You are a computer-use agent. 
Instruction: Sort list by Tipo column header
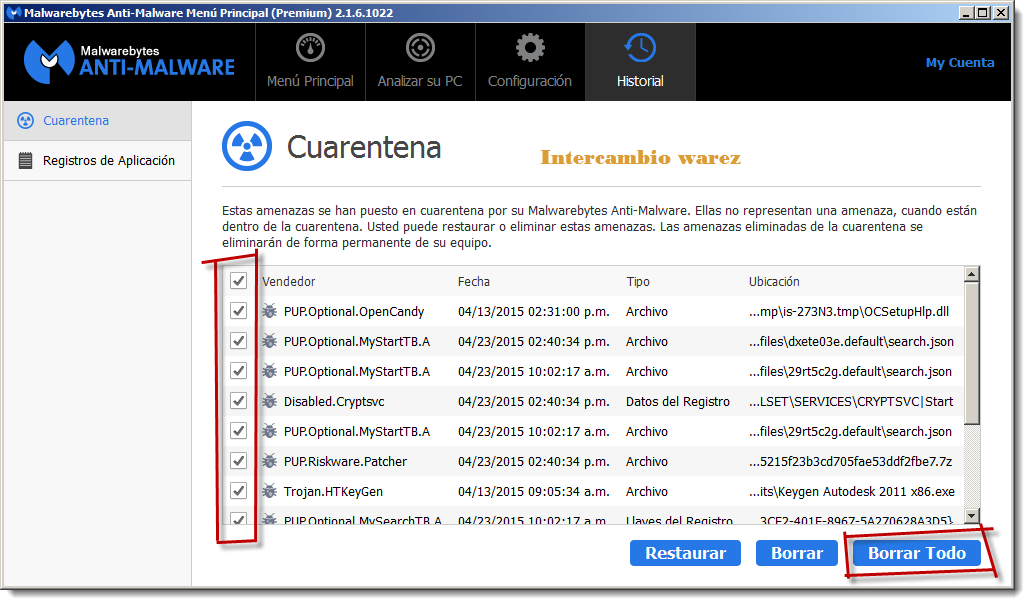638,281
